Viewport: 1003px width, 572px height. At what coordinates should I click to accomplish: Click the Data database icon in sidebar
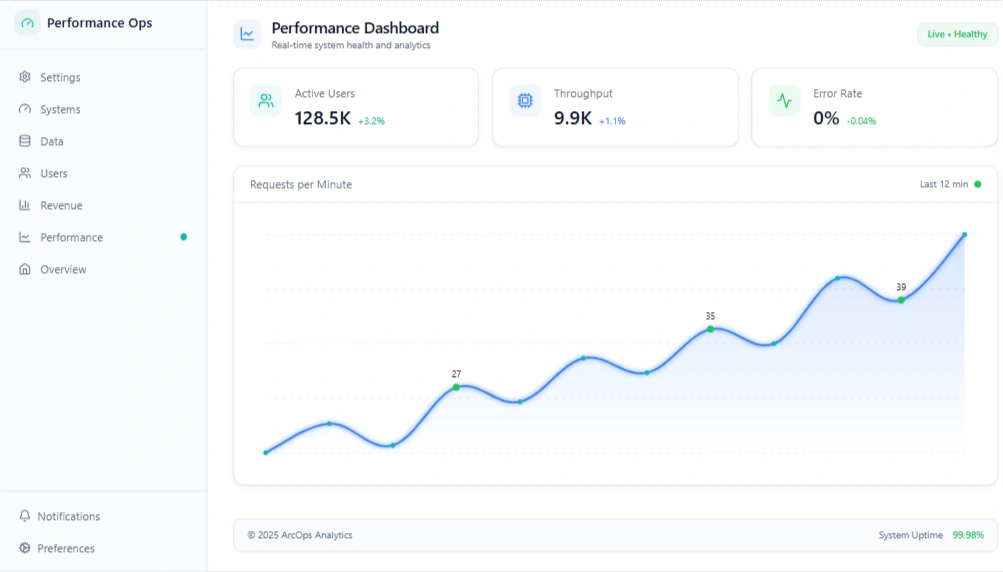(x=25, y=141)
